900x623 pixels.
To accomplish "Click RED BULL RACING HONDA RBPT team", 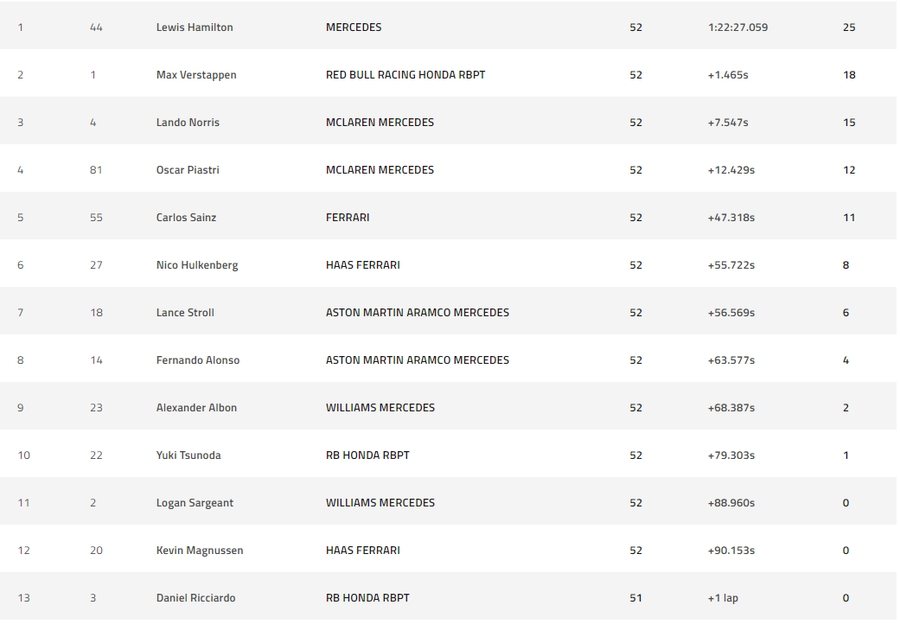I will (405, 75).
